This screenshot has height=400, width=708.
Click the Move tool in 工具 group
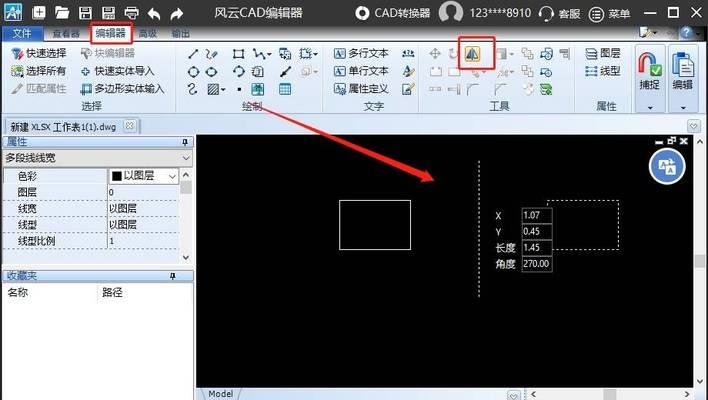[435, 53]
